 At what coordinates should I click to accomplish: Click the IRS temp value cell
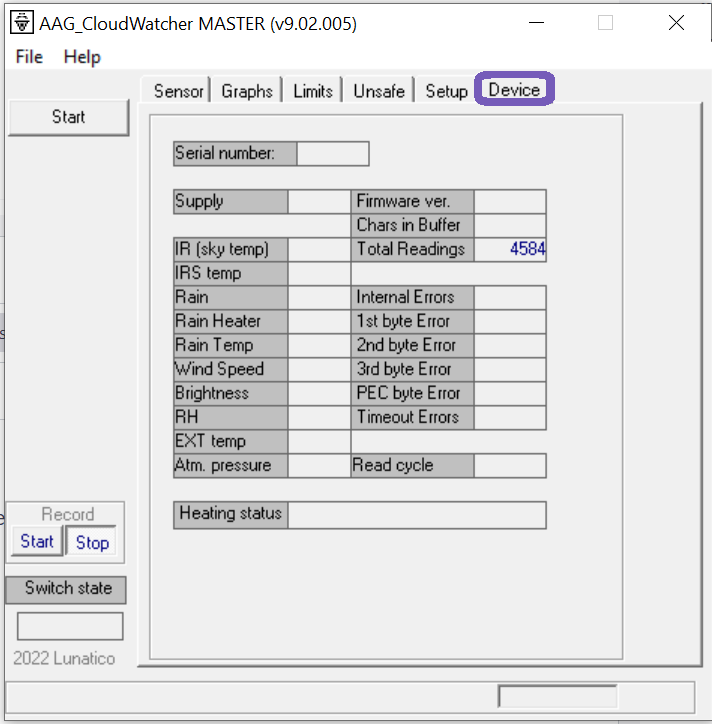click(319, 274)
